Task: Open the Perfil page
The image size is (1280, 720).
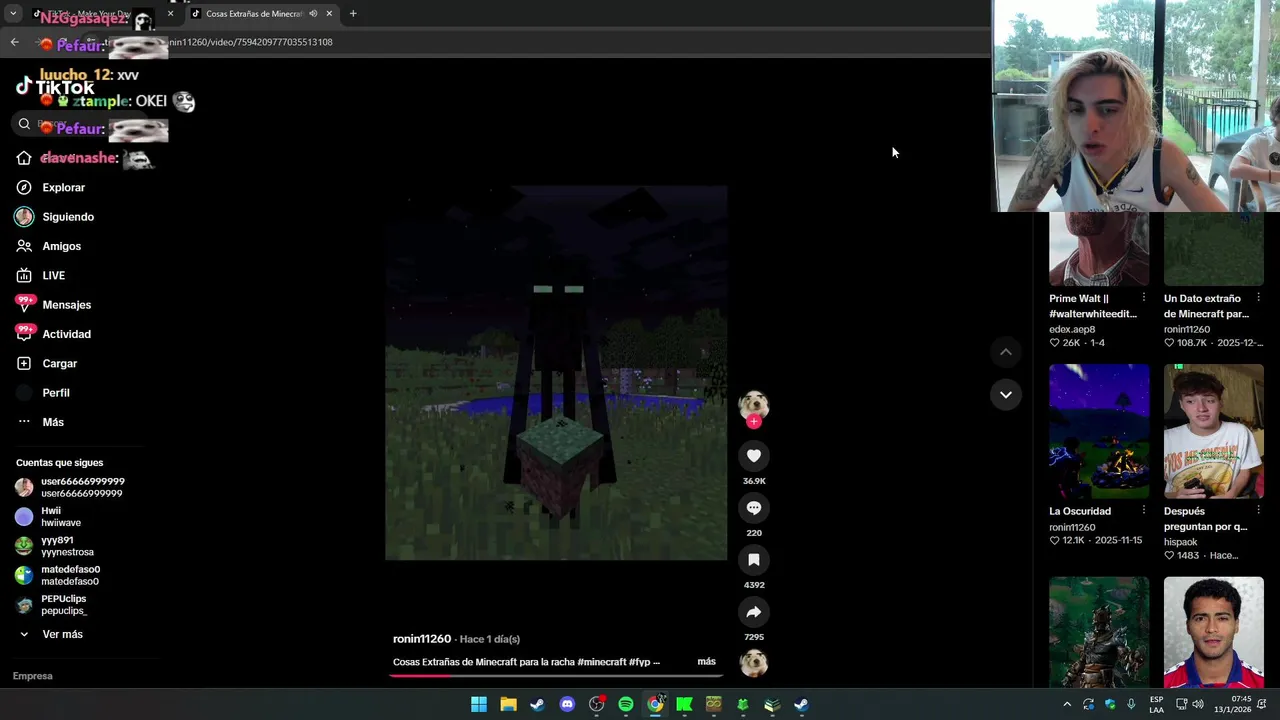Action: [55, 393]
